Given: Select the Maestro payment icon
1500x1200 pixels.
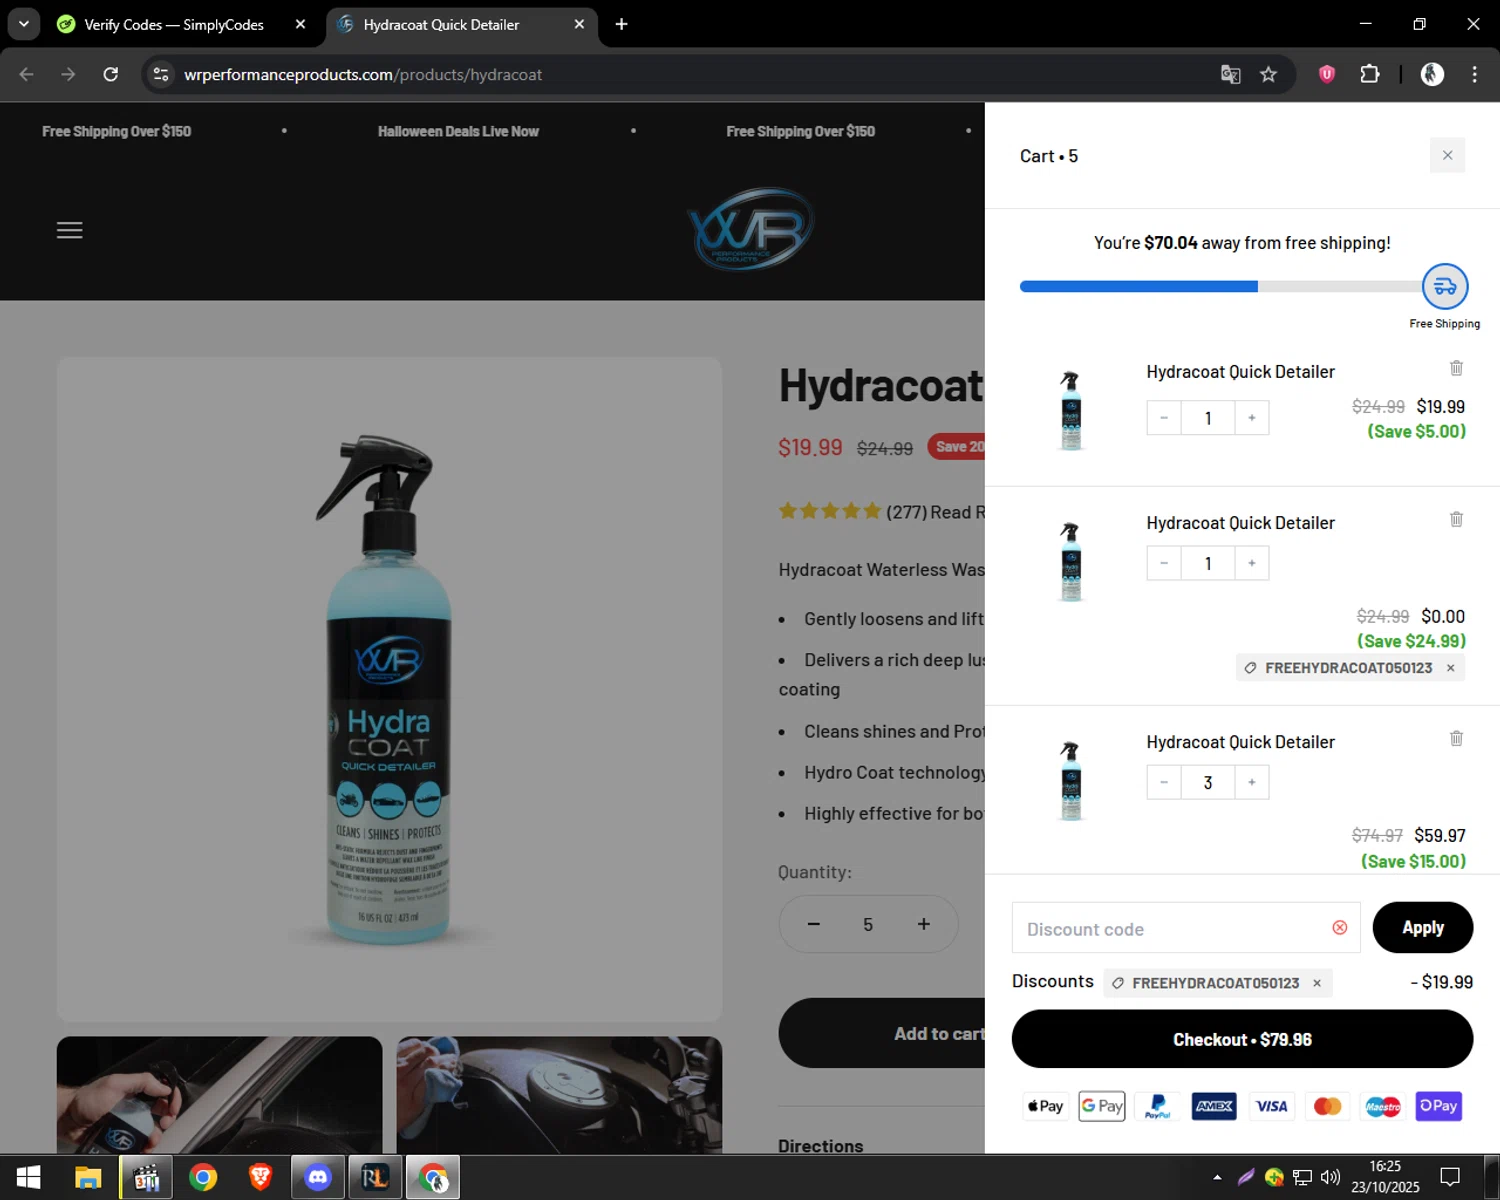Looking at the screenshot, I should coord(1383,1106).
